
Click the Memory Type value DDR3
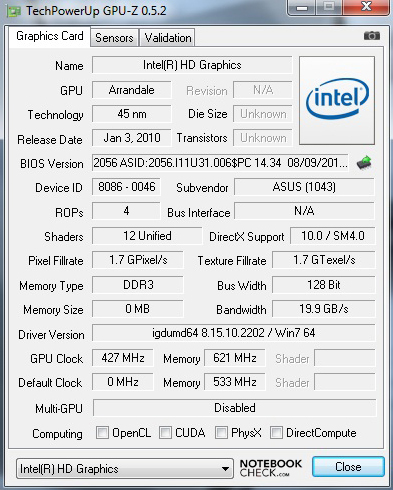point(138,285)
